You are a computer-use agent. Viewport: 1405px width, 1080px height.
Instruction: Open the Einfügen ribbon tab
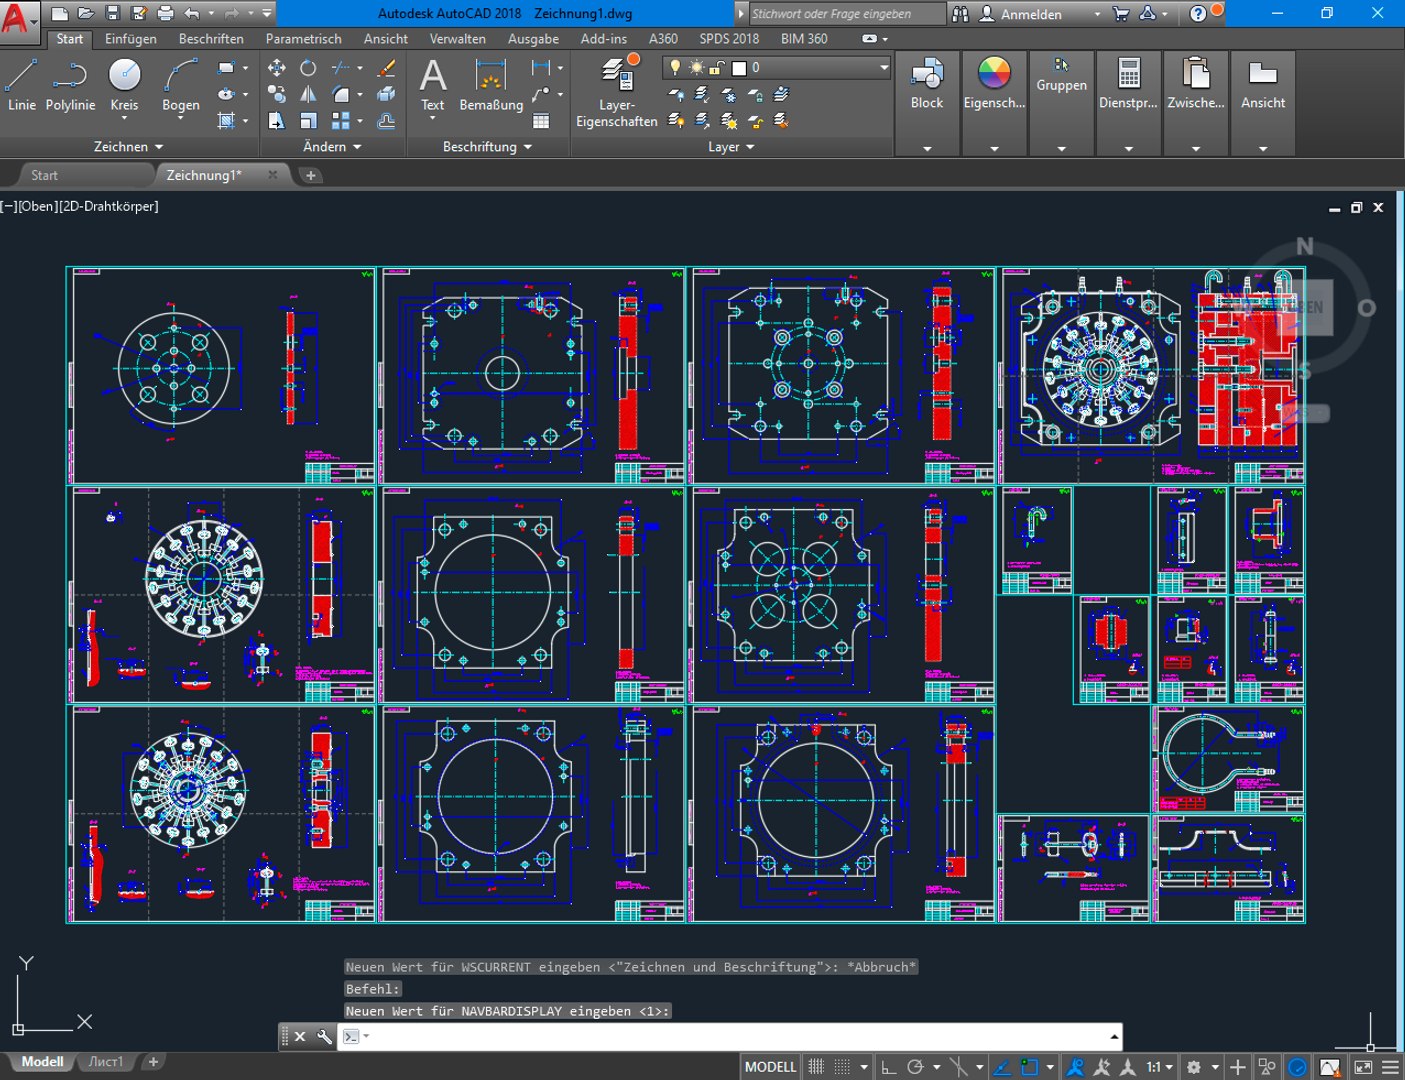(131, 39)
